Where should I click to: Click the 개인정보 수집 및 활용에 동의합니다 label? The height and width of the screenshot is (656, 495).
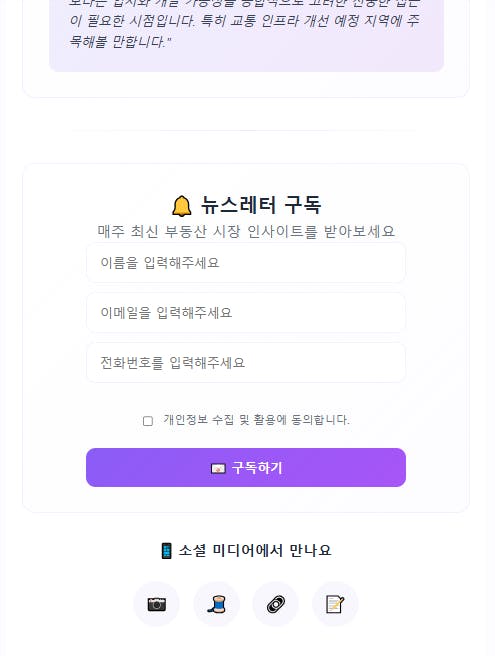point(256,420)
